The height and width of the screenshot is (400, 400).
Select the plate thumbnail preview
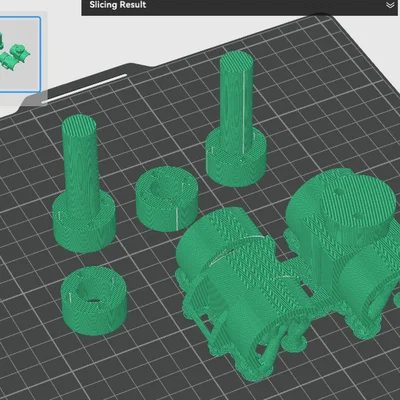[x=20, y=54]
